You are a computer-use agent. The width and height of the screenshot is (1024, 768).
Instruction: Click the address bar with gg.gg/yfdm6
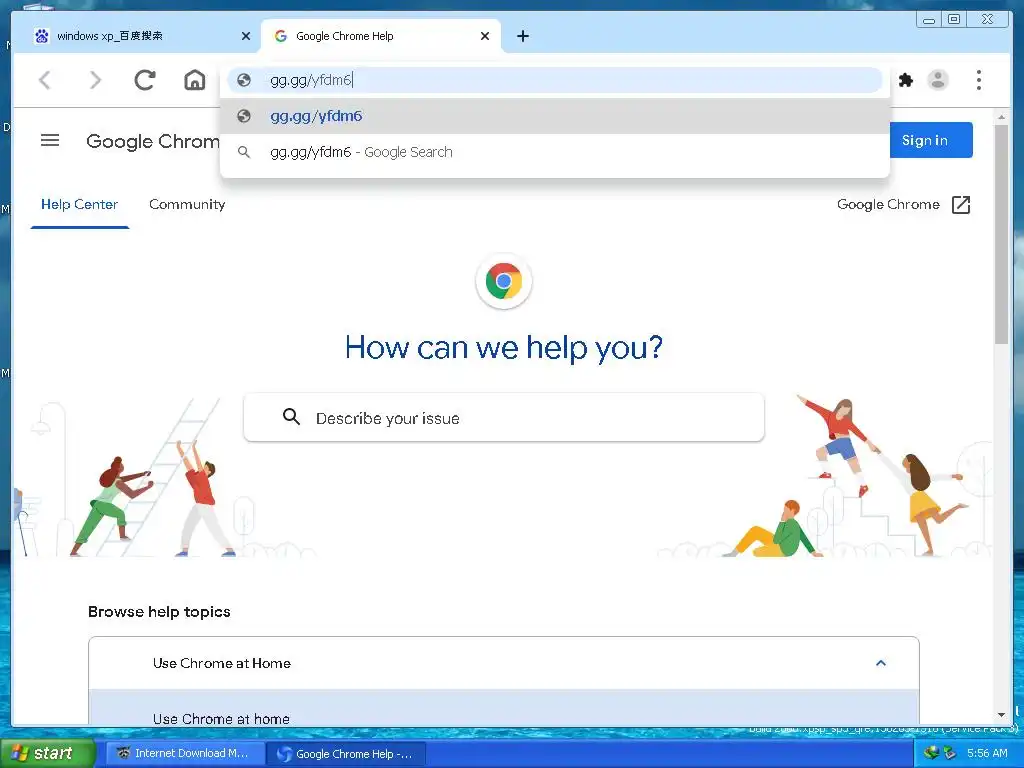click(555, 80)
